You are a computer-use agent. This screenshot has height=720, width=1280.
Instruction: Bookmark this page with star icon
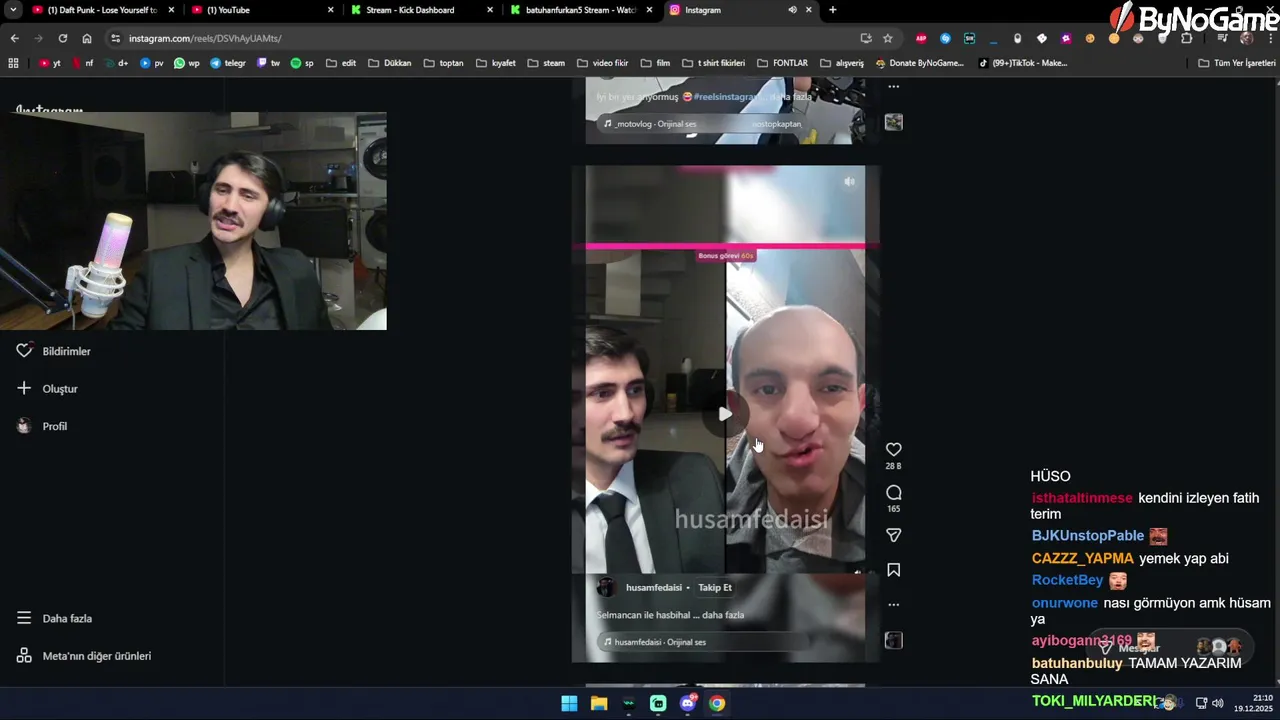(888, 38)
